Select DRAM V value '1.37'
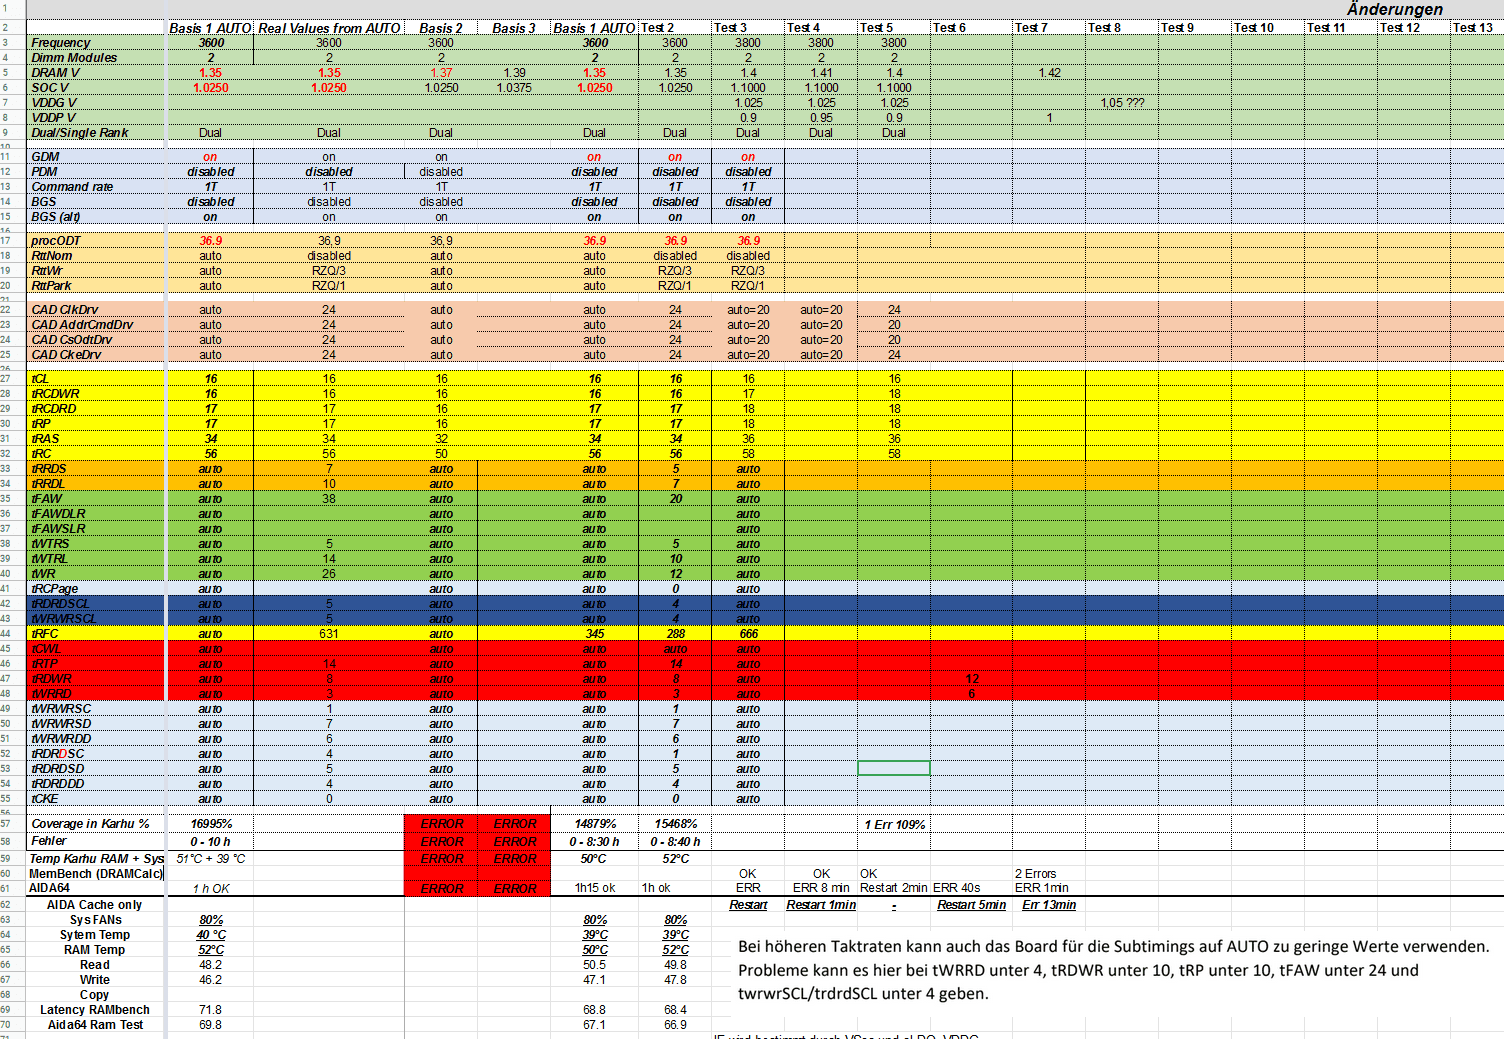Viewport: 1504px width, 1039px height. [x=441, y=73]
